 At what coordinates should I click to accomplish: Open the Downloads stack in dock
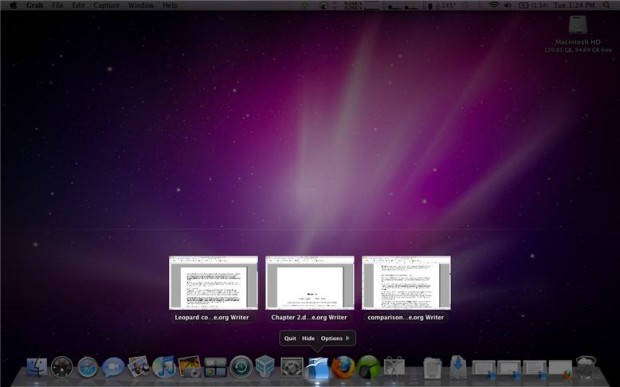coord(458,367)
